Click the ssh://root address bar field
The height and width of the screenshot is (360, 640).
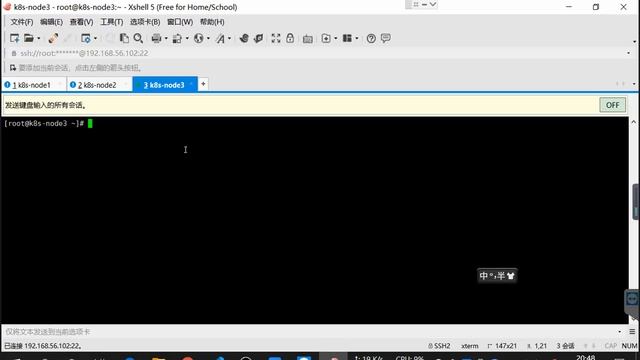tap(318, 53)
